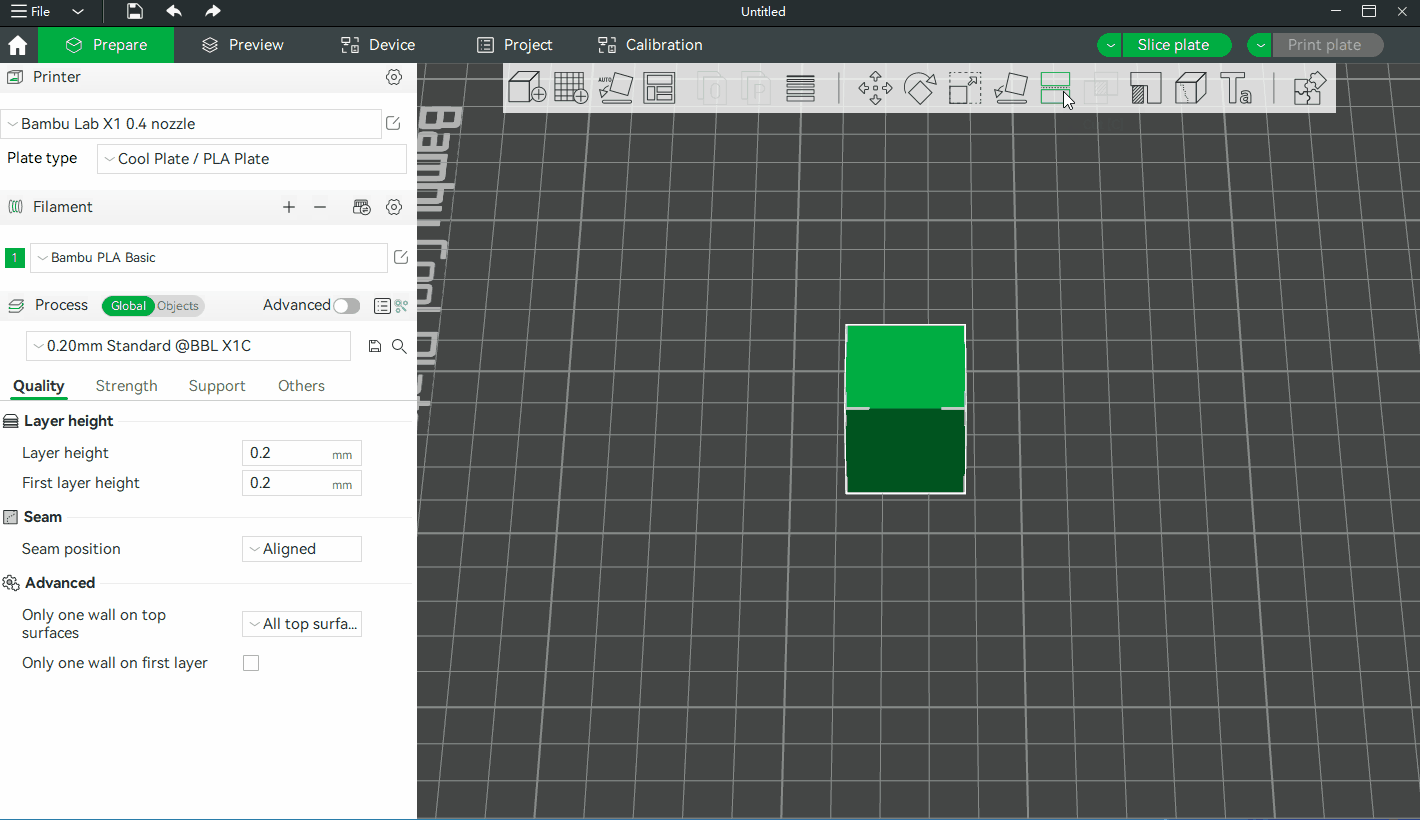Click the Add plate grid icon

coord(571,88)
